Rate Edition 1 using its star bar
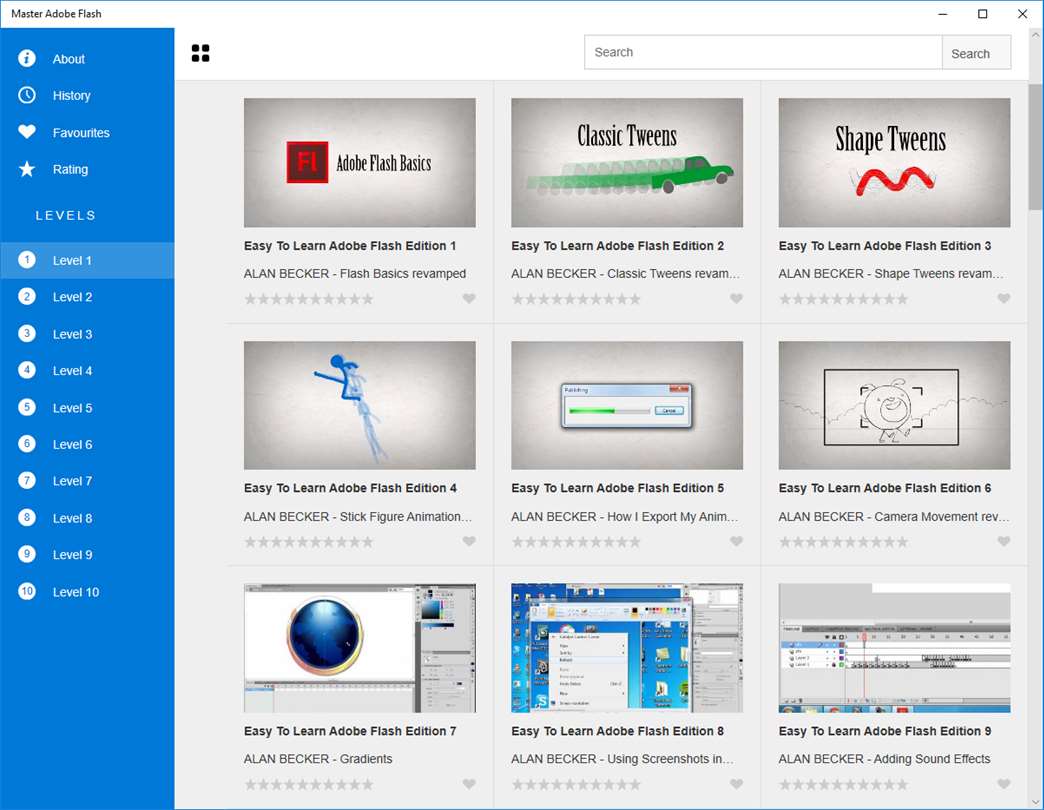Screen dimensions: 1044x810 click(x=309, y=299)
